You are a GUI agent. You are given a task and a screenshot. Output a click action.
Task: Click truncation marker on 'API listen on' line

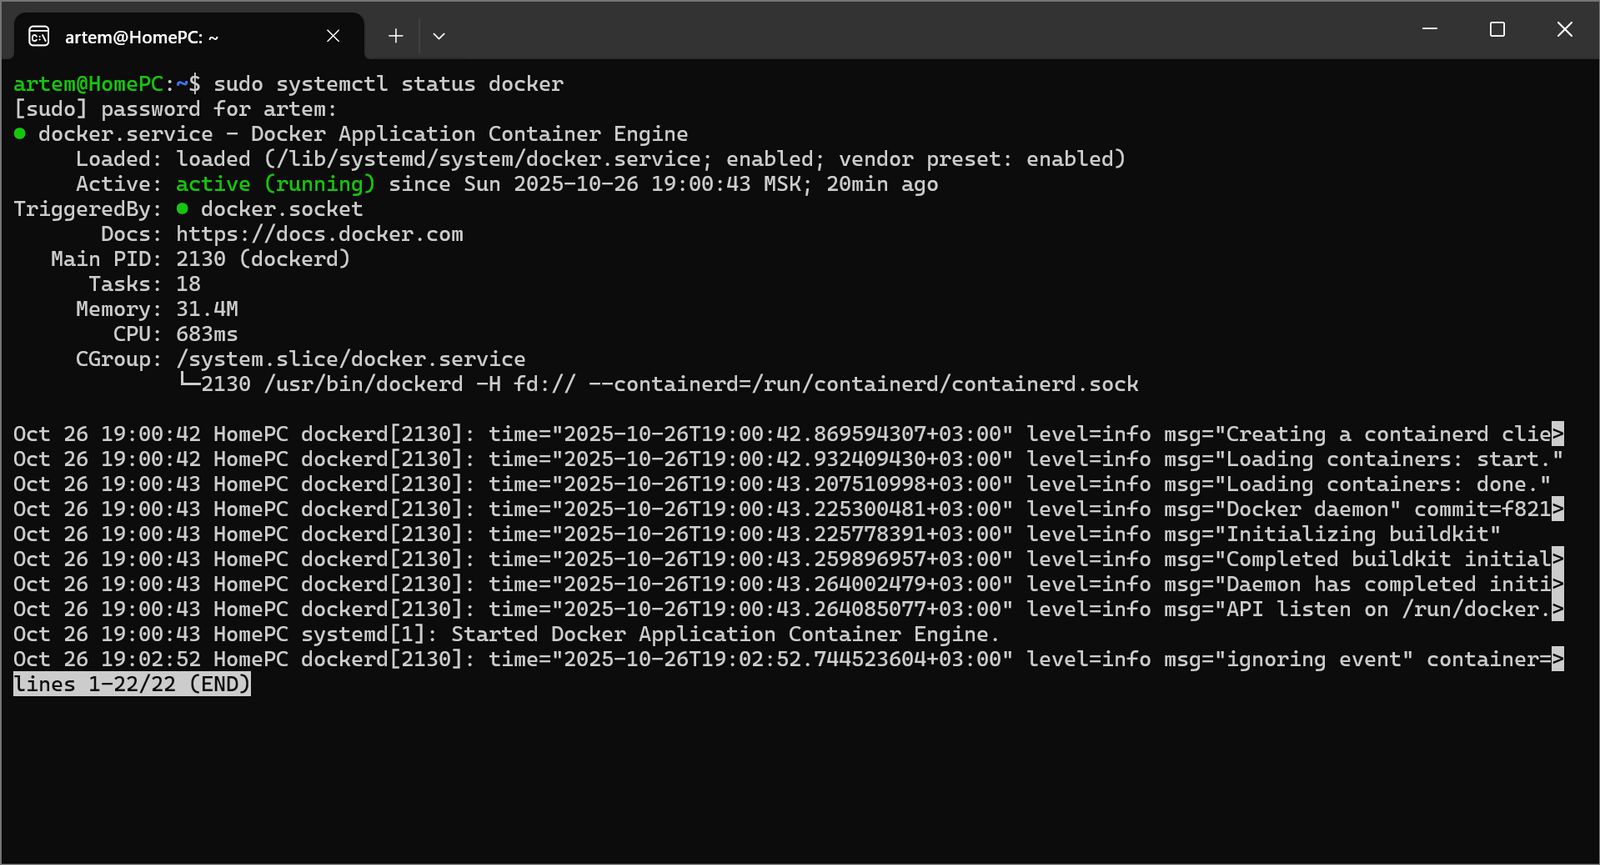[x=1557, y=609]
